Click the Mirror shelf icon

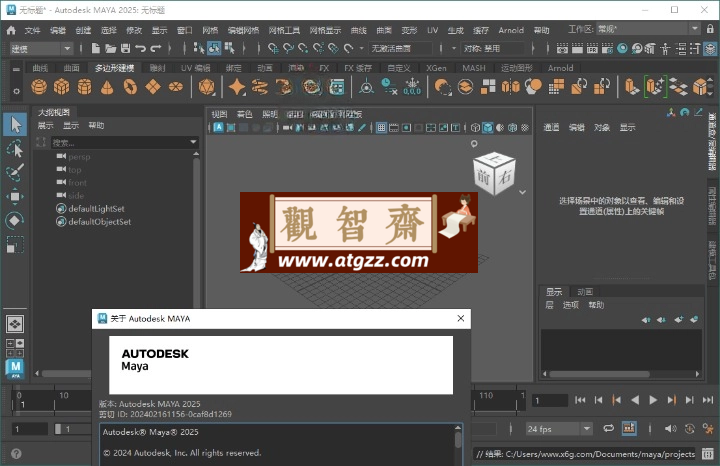click(x=510, y=86)
